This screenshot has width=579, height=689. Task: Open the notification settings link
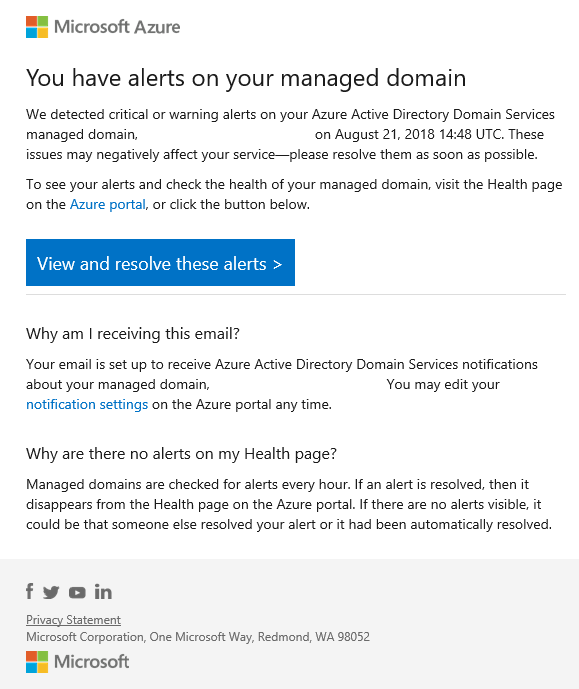click(87, 404)
